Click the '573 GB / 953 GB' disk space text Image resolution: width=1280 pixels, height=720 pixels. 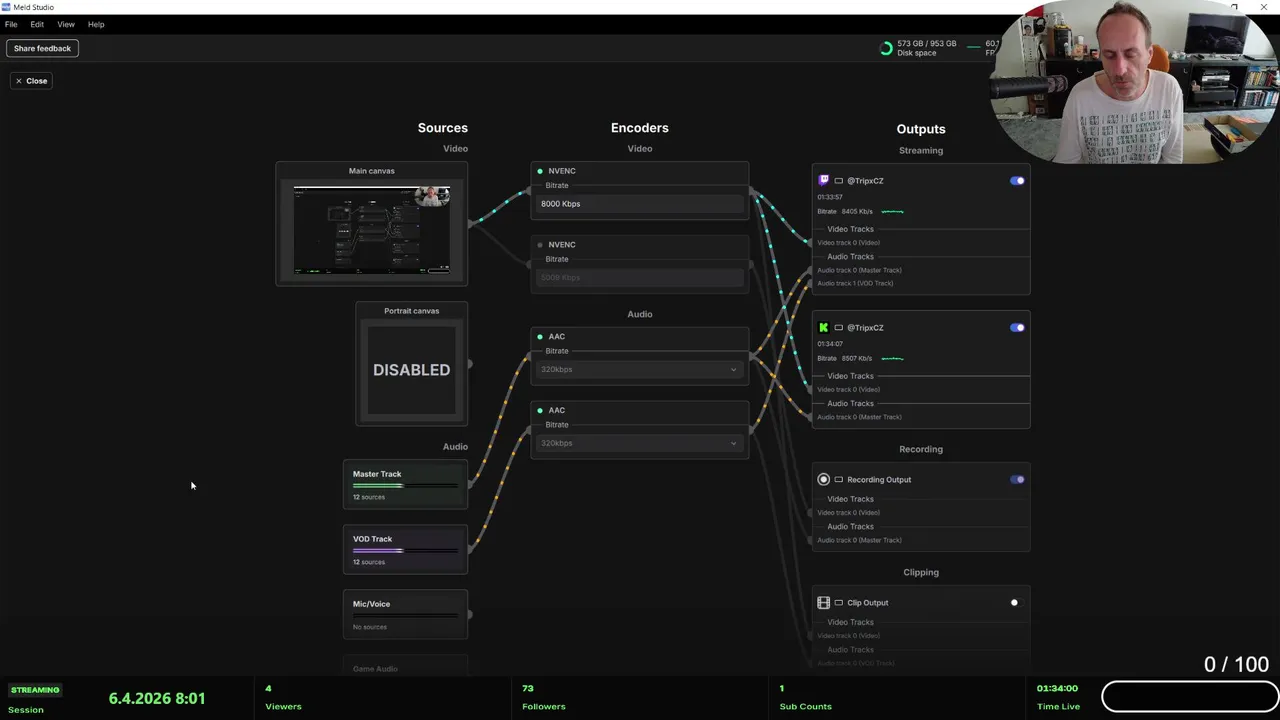point(927,44)
